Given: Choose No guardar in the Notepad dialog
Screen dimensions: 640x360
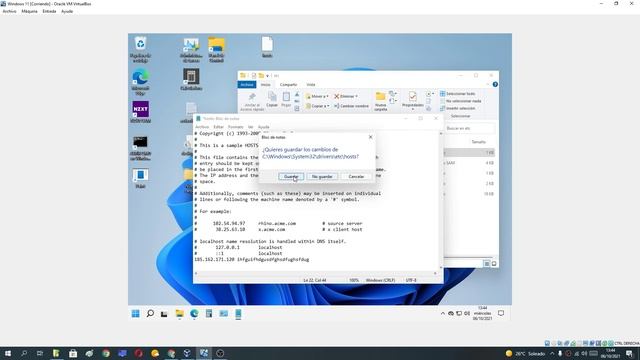Looking at the screenshot, I should tap(322, 176).
